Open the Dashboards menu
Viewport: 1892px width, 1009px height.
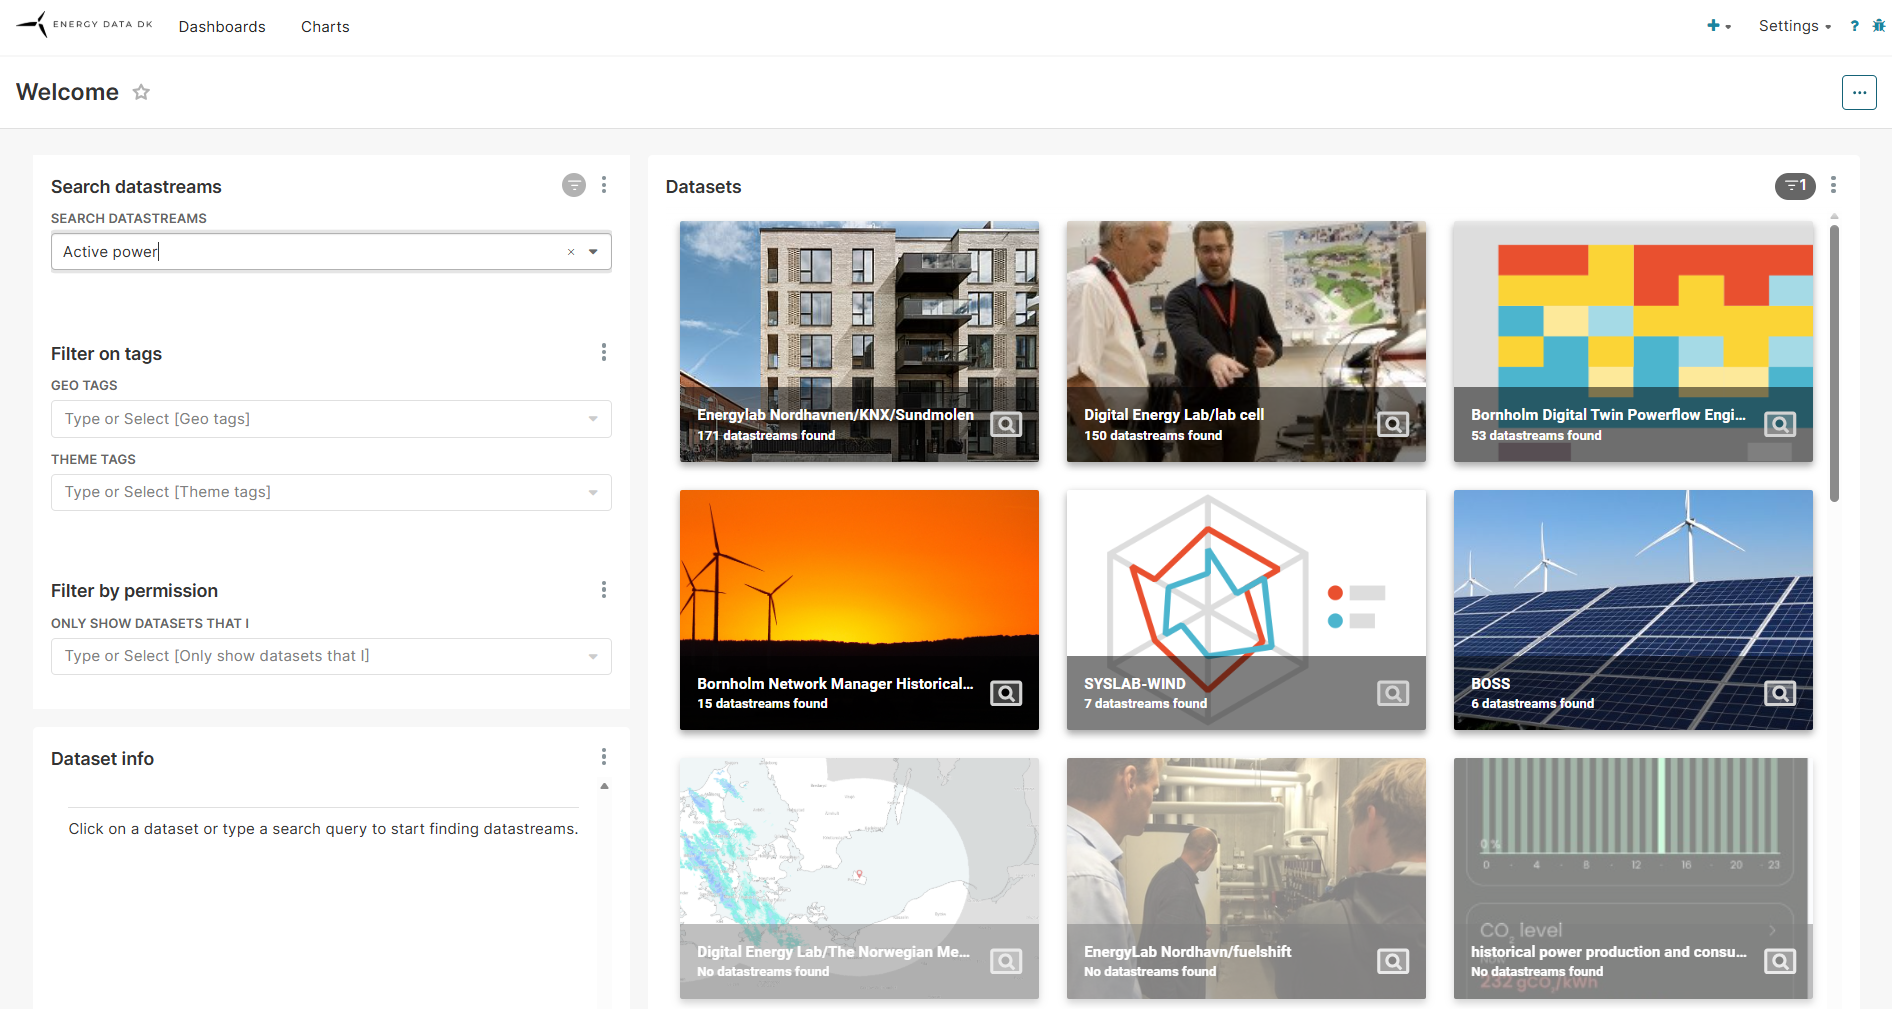[222, 27]
